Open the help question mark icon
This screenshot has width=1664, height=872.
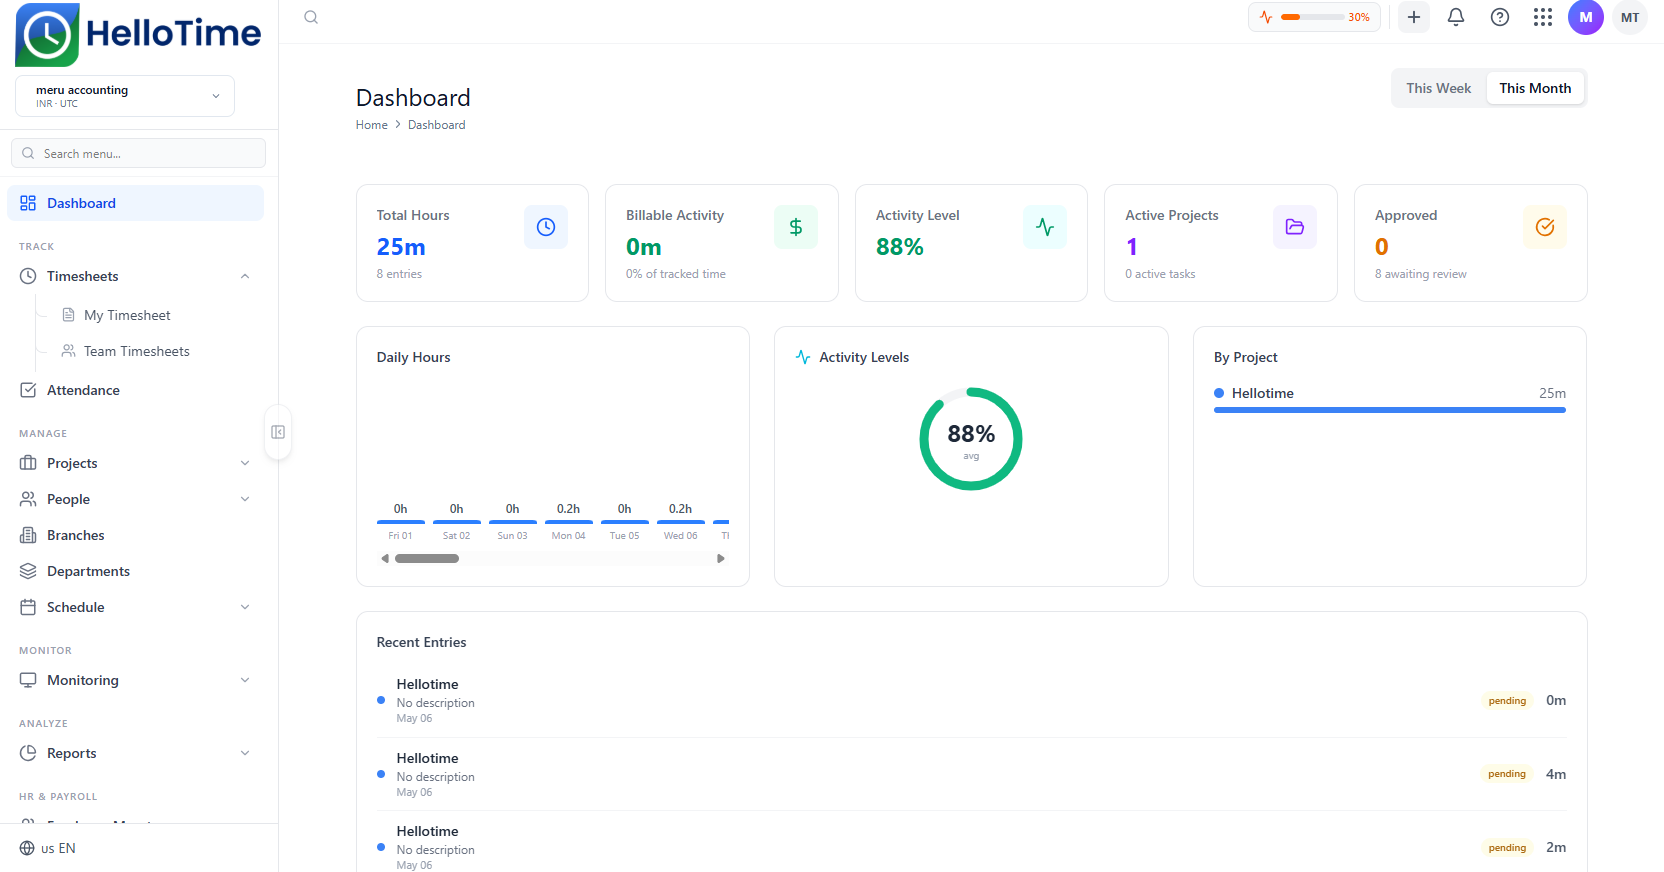click(1500, 17)
